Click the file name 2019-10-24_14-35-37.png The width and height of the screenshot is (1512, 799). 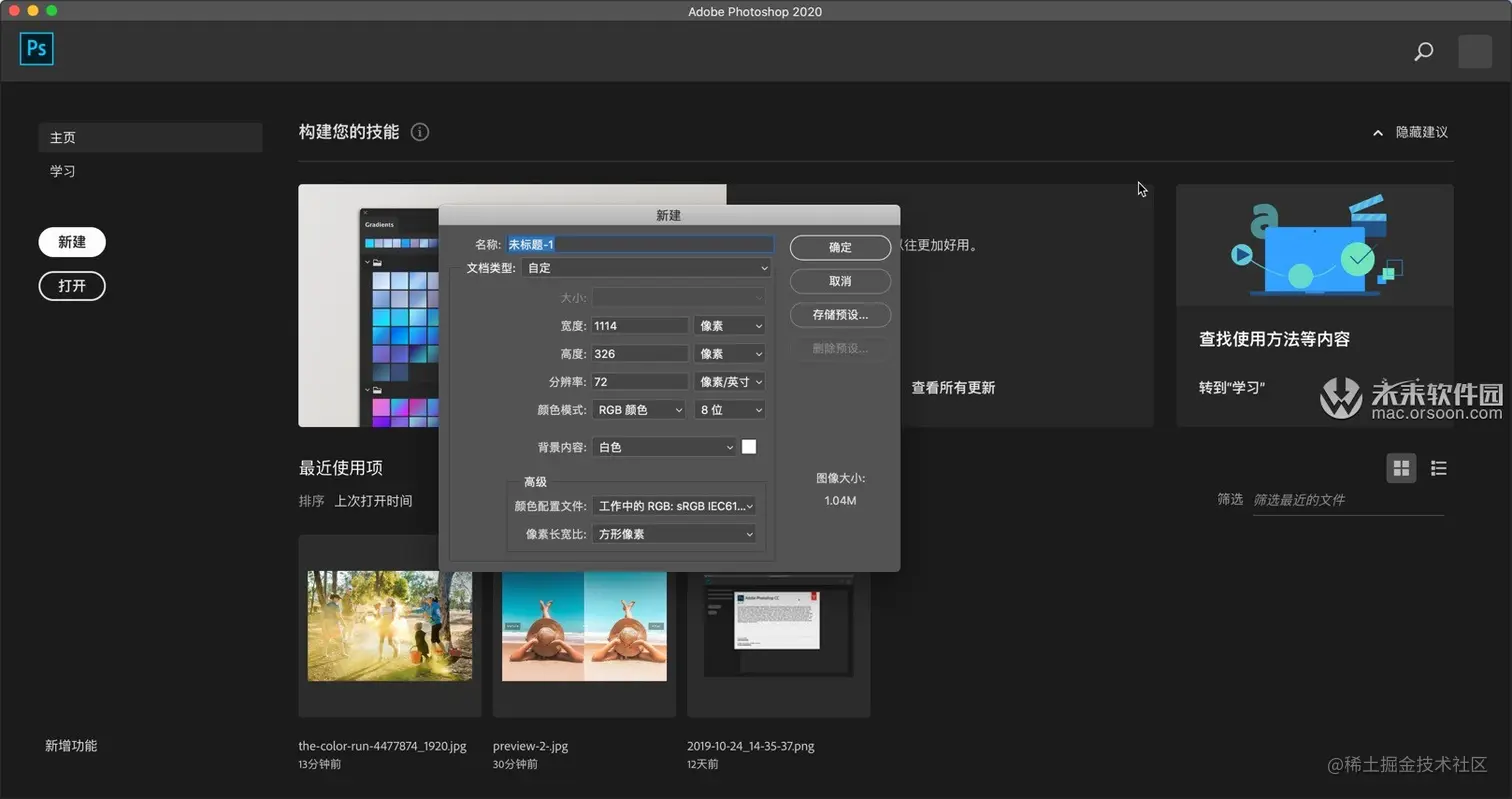(750, 746)
